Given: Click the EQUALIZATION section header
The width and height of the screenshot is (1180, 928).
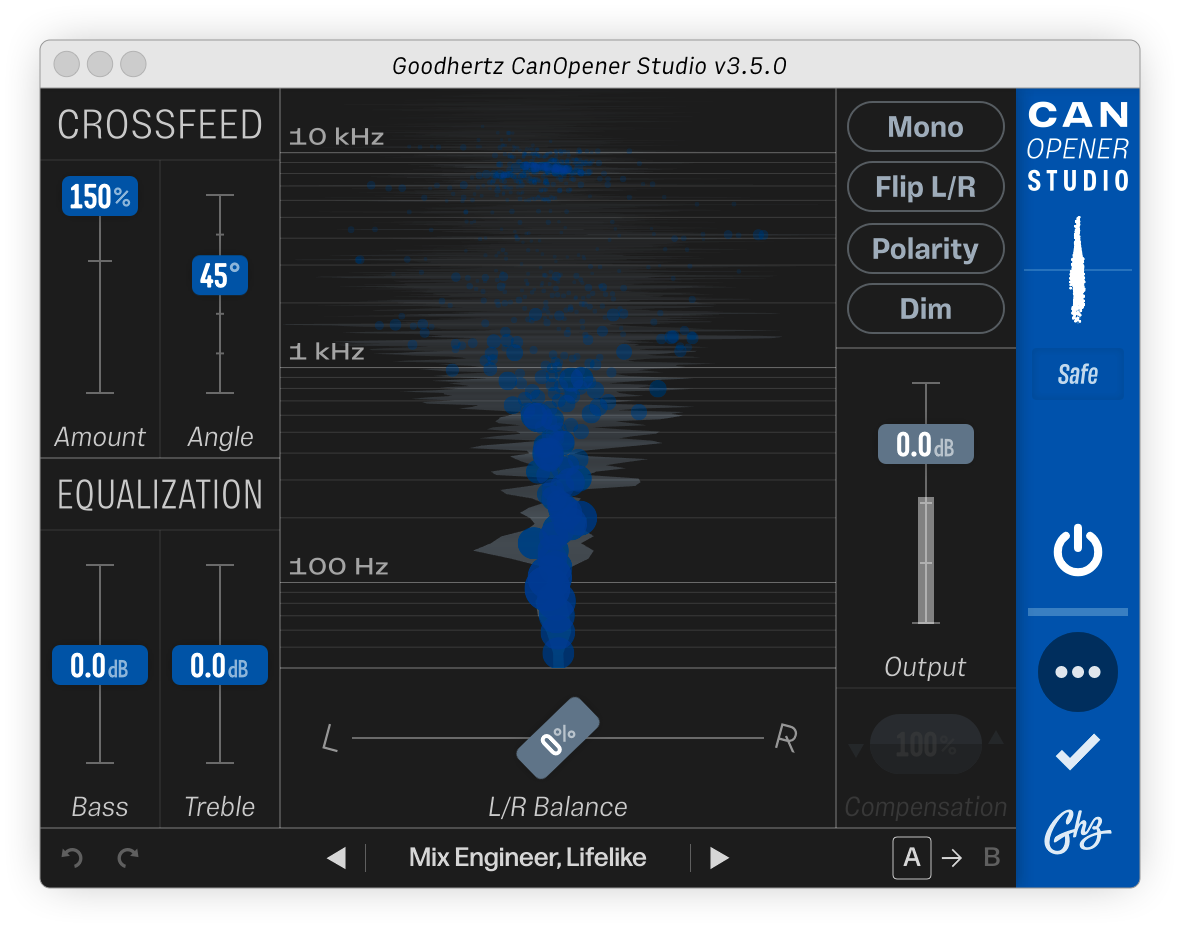Looking at the screenshot, I should (160, 495).
